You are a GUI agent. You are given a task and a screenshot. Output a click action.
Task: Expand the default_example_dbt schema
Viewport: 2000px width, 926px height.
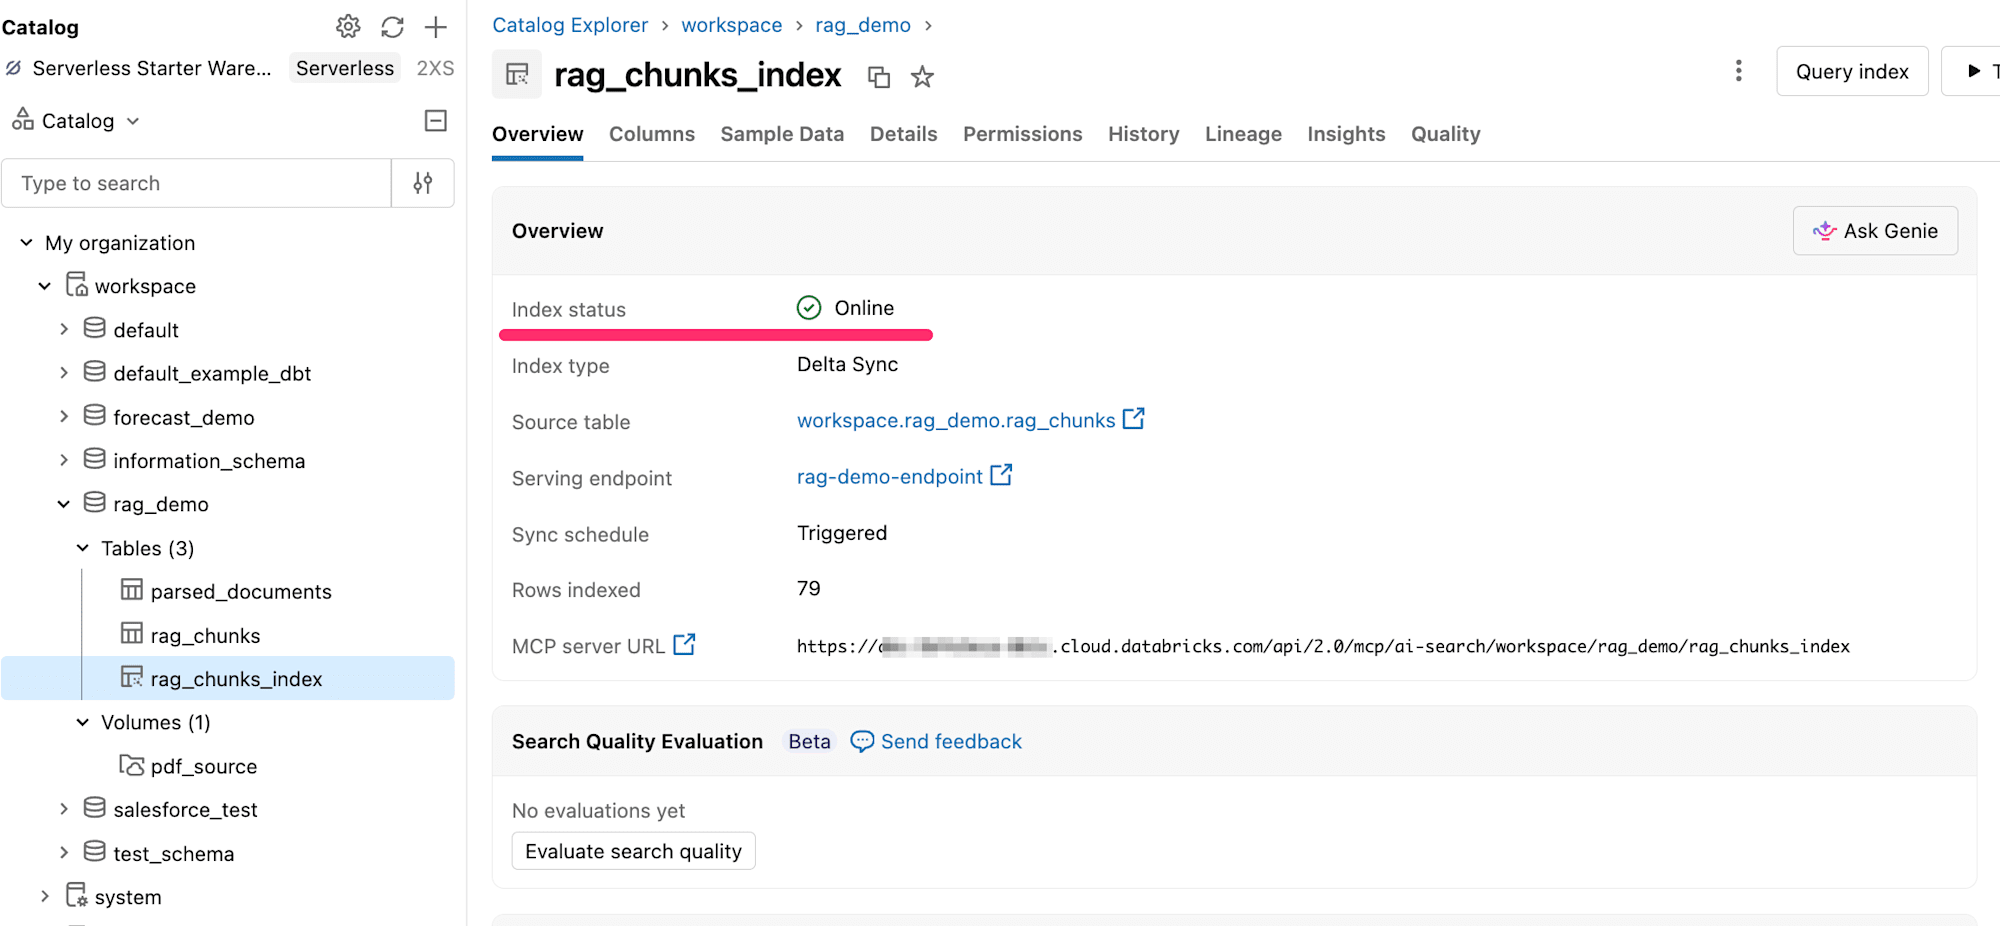point(64,373)
